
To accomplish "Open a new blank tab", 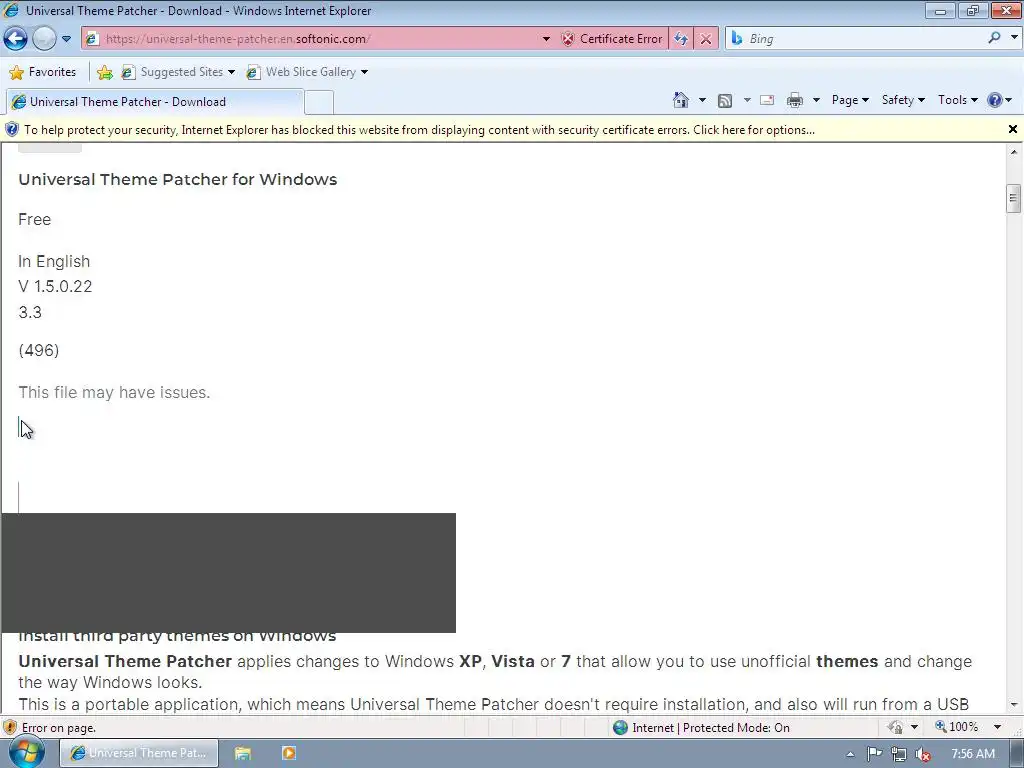I will click(319, 103).
